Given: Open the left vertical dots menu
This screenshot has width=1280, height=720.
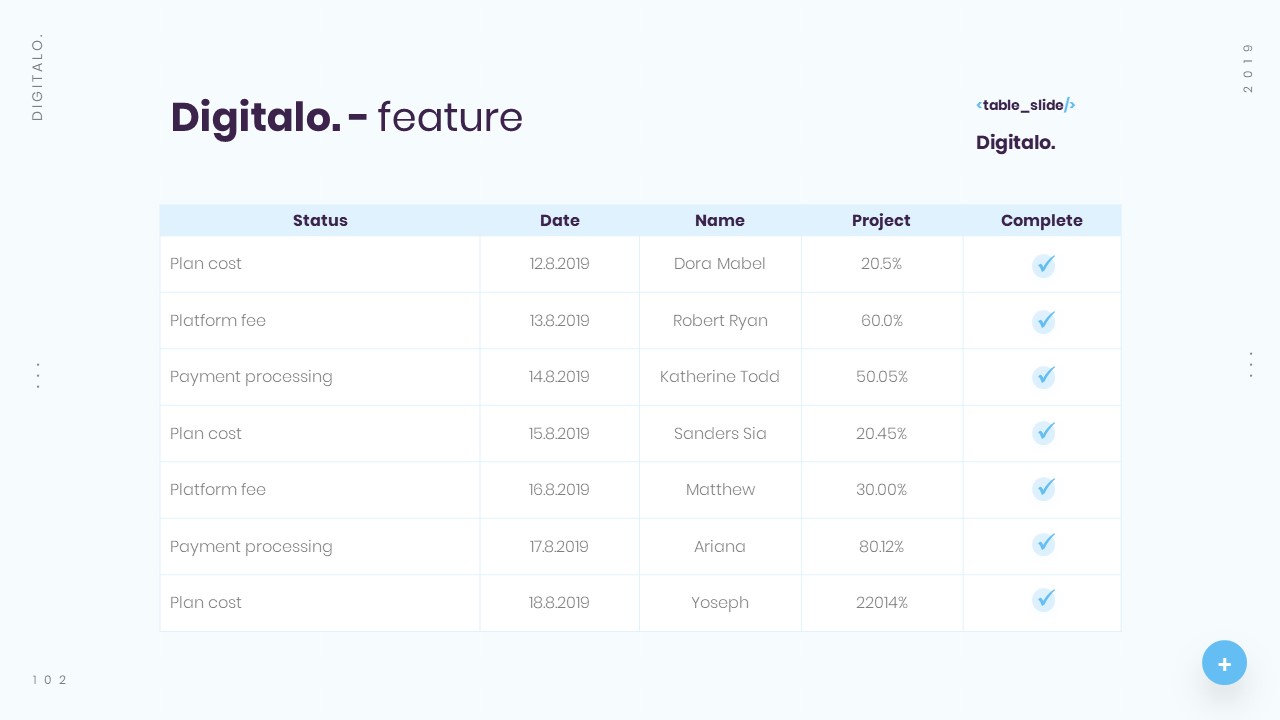Looking at the screenshot, I should pyautogui.click(x=38, y=376).
